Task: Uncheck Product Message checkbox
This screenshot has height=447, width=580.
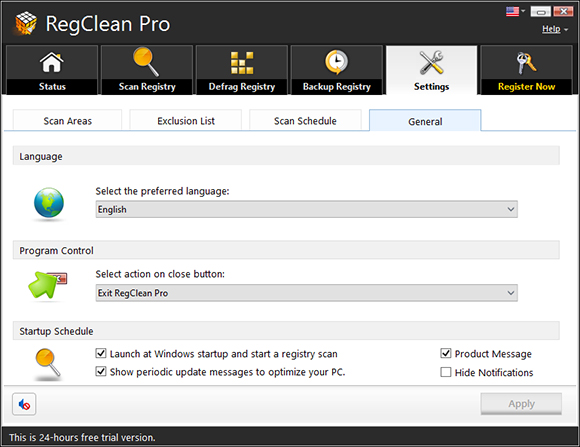Action: 446,353
